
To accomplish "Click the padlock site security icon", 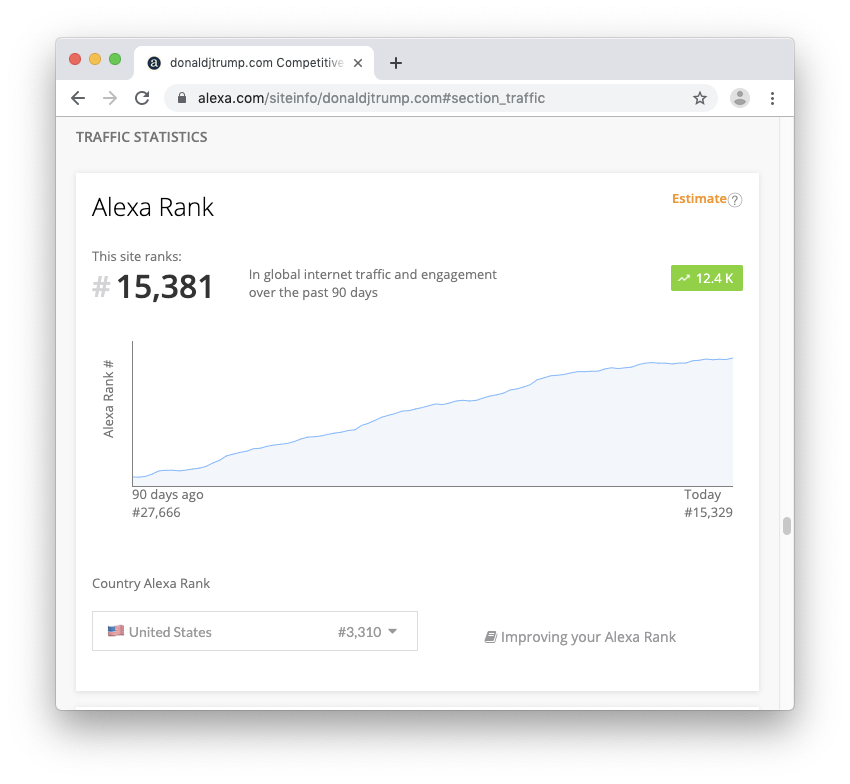I will [182, 98].
